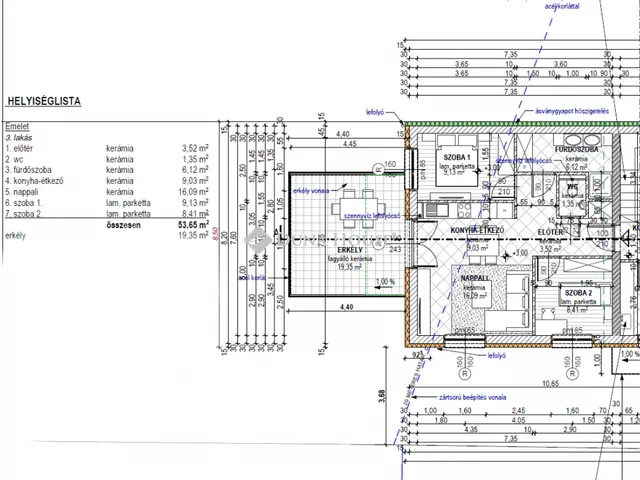Select the NAPPALI living room label

(x=474, y=277)
